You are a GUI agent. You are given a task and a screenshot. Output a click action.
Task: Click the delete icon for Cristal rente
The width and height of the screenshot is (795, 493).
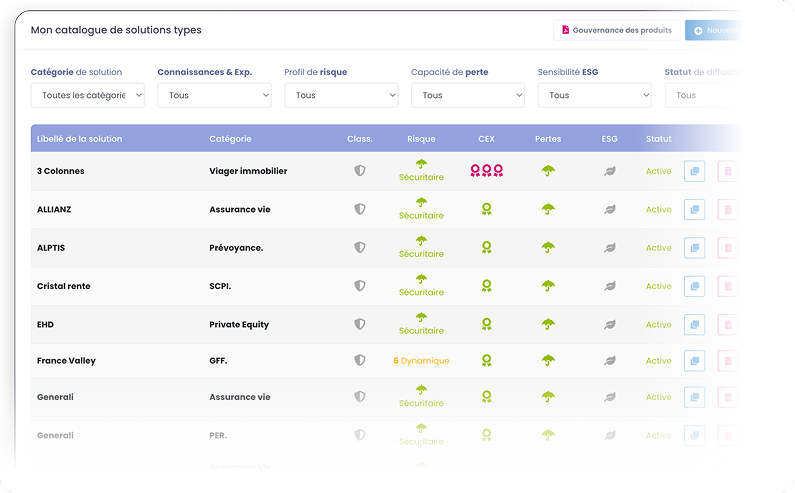coord(727,286)
